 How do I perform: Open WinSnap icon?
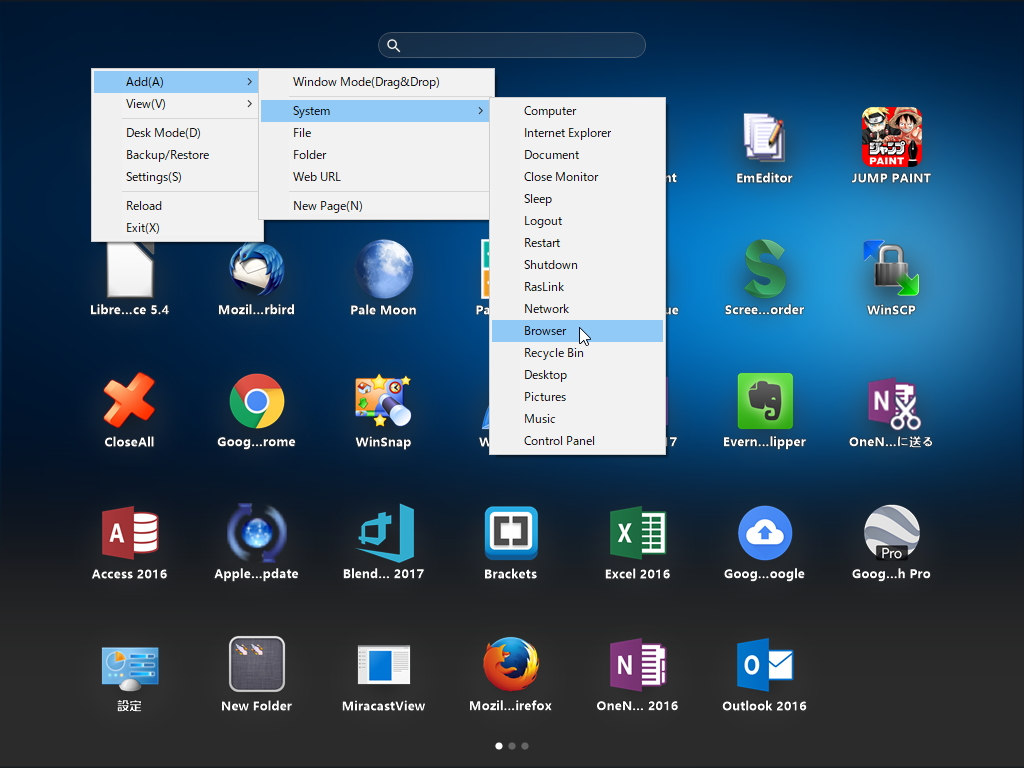pos(383,401)
